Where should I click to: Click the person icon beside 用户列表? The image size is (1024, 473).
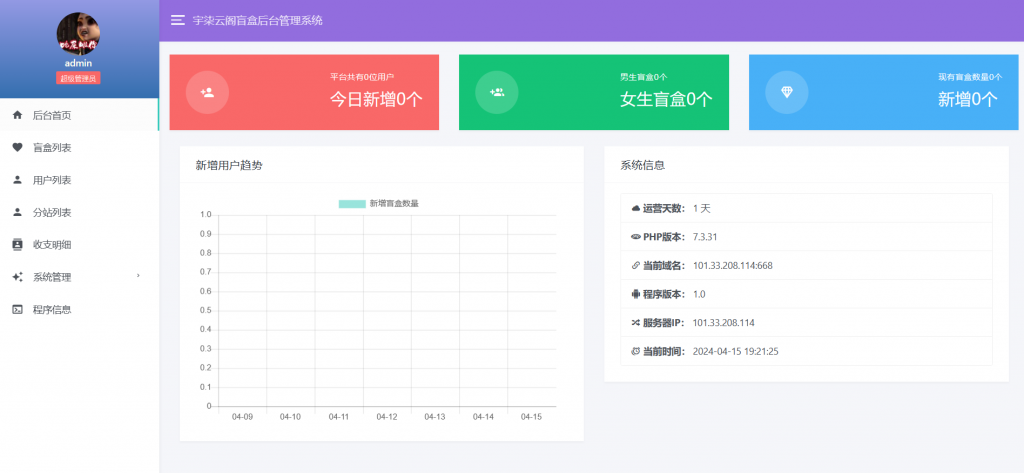(x=18, y=180)
